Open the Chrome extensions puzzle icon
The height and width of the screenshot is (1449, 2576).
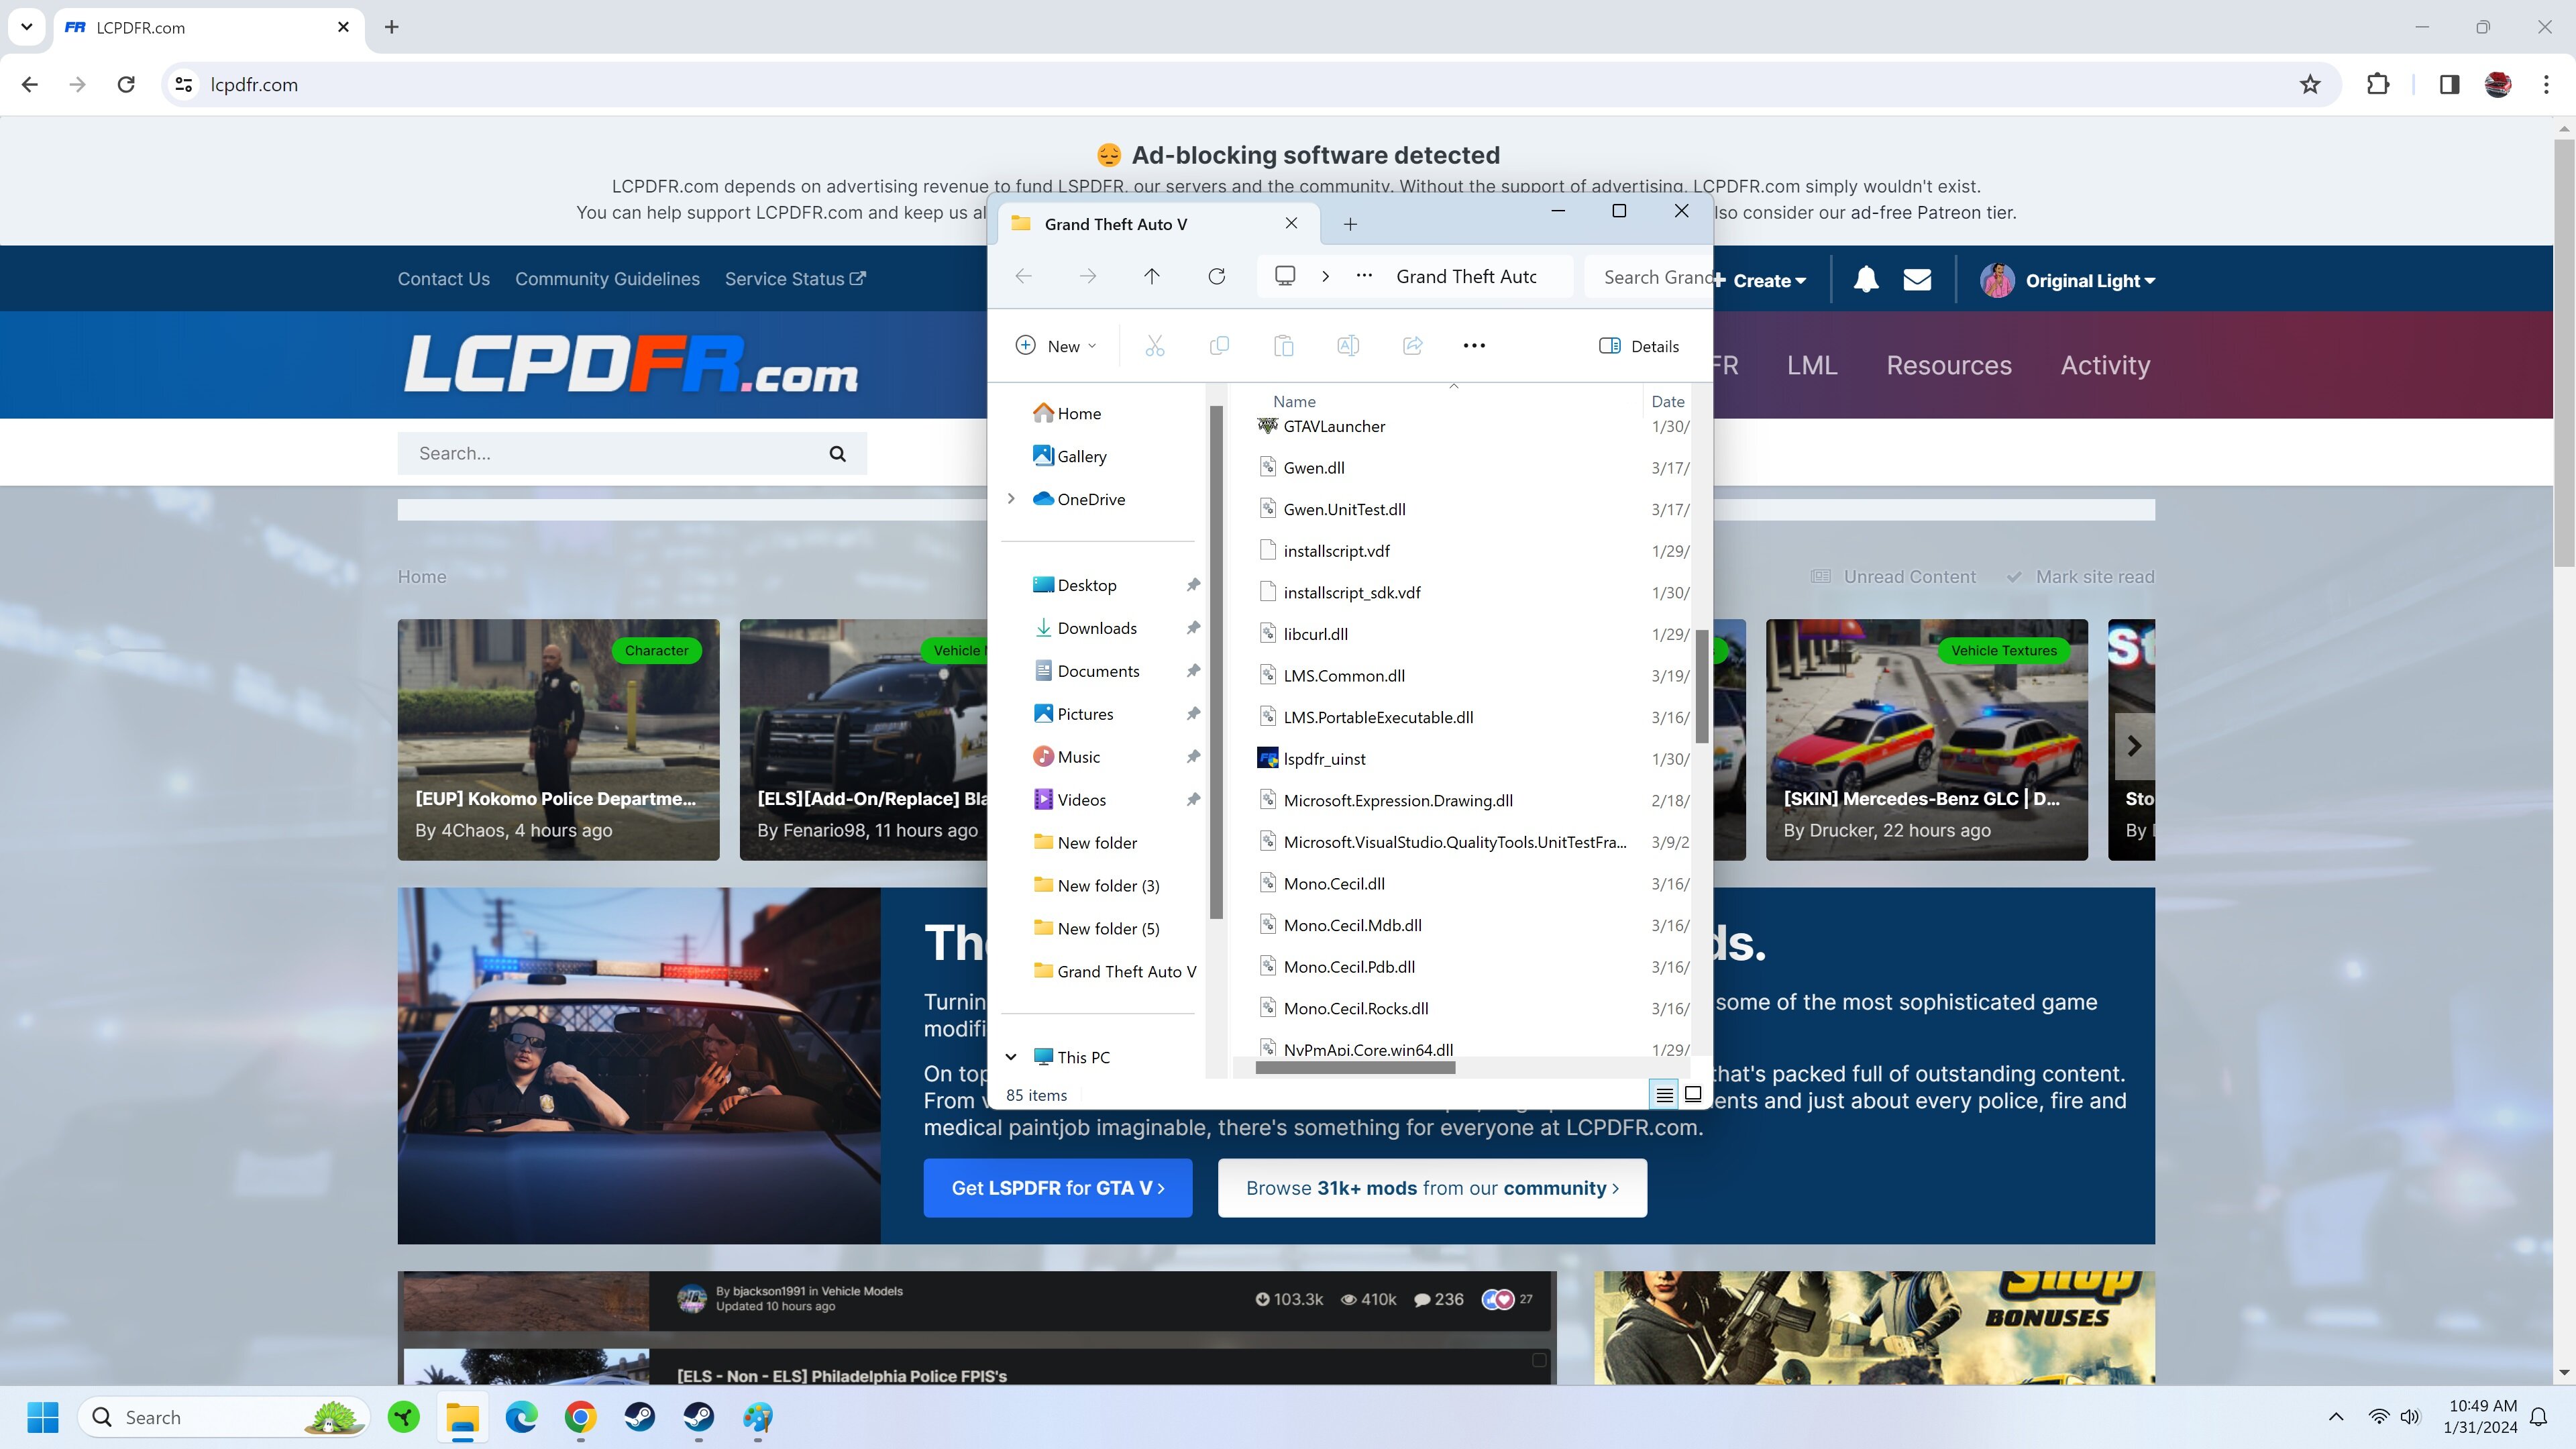[2378, 85]
